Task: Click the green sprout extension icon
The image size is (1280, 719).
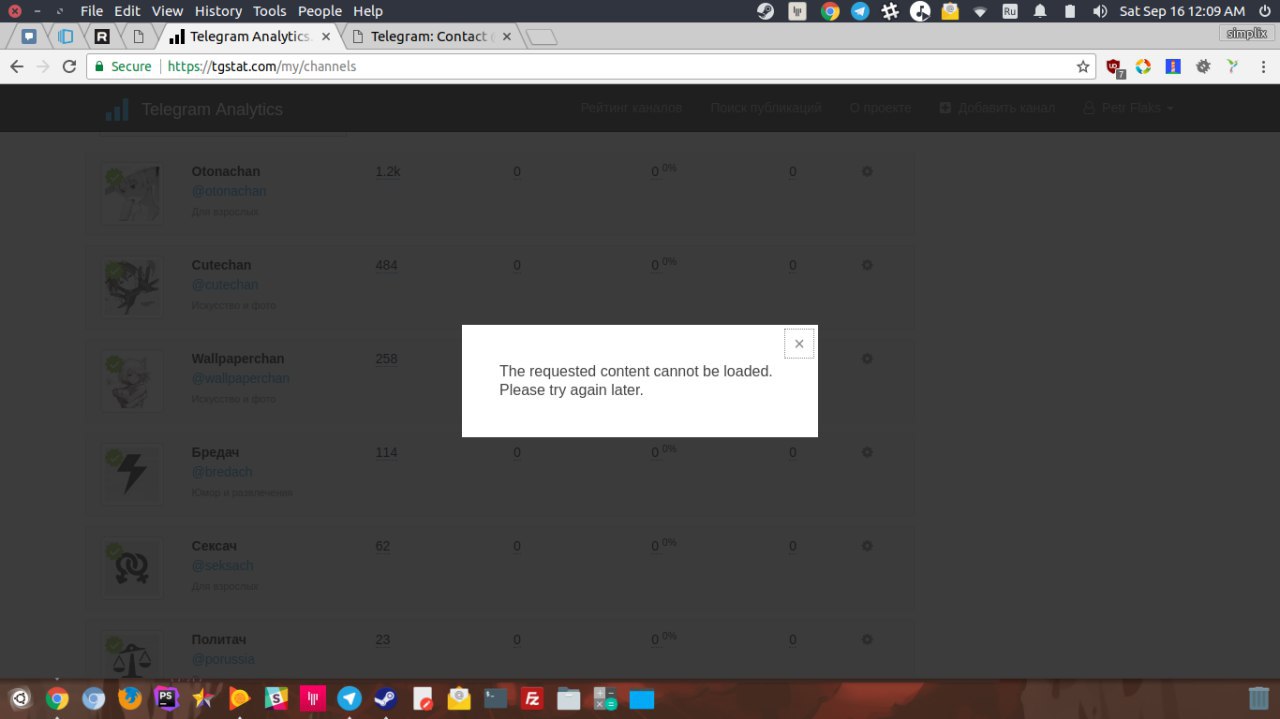Action: [x=1233, y=67]
